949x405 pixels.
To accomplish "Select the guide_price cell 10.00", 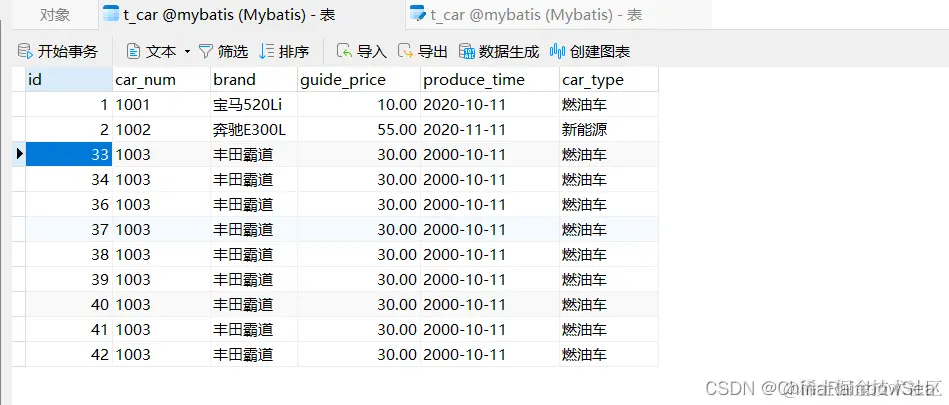I will point(359,105).
